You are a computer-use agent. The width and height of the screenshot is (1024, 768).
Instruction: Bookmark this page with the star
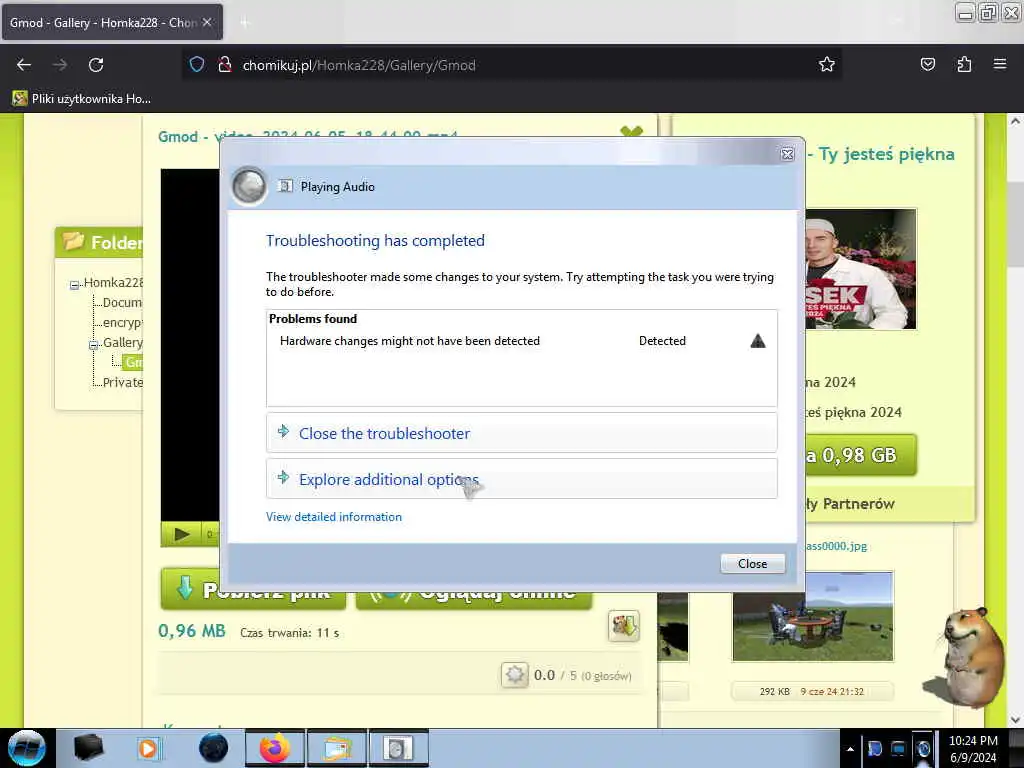pos(827,65)
